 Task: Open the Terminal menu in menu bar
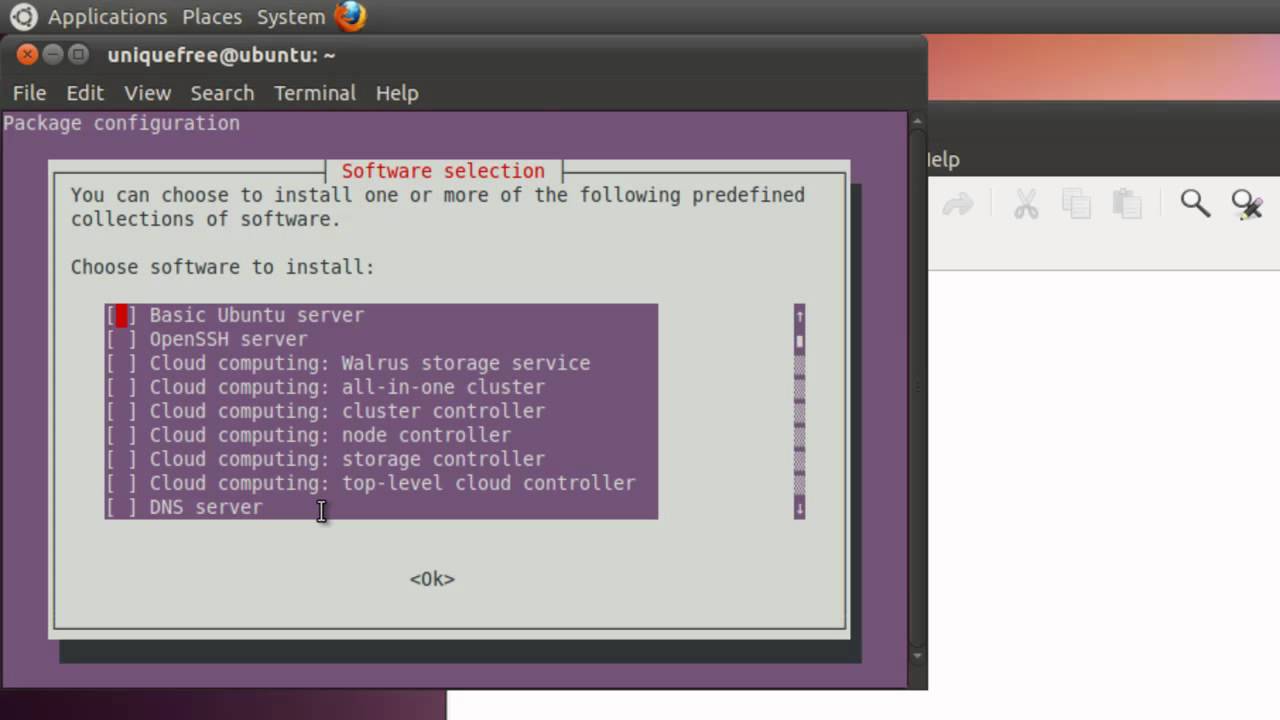click(315, 93)
